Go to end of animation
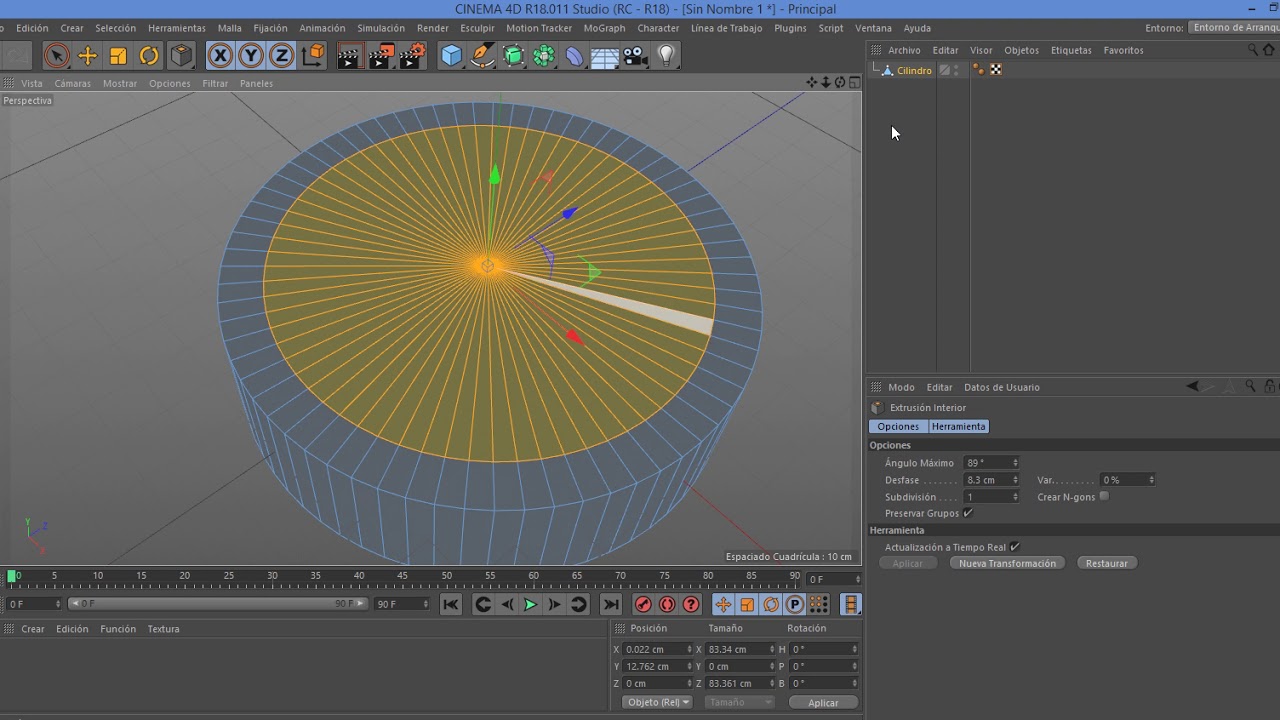Viewport: 1280px width, 720px height. click(x=611, y=604)
